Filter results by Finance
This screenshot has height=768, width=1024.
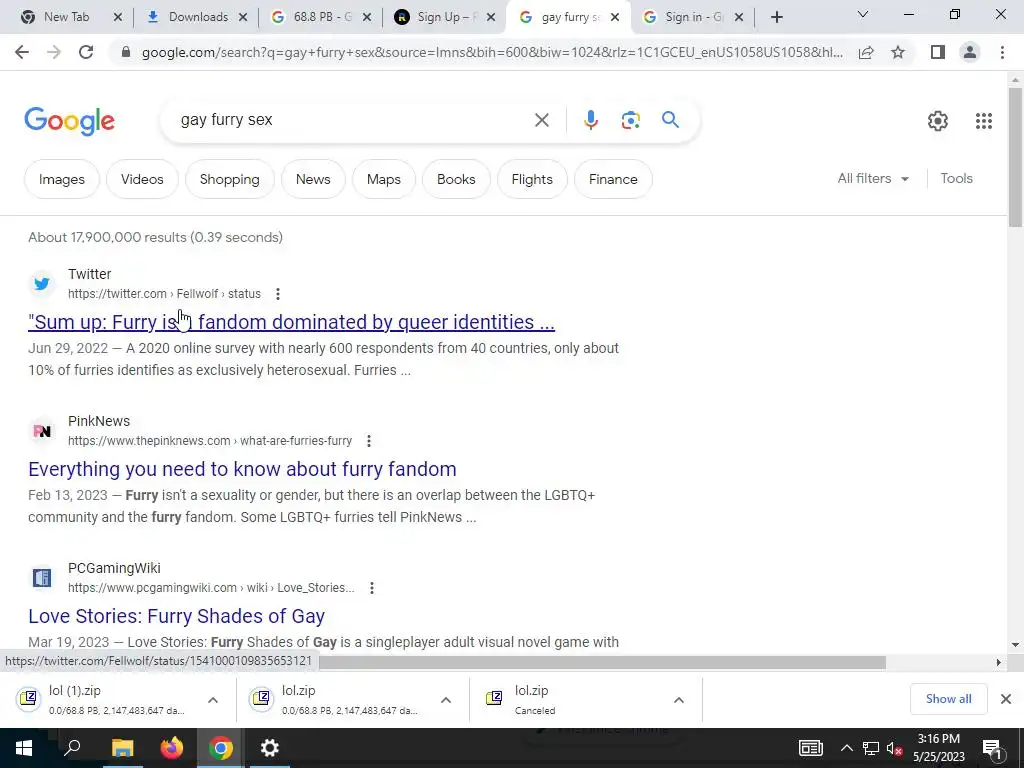(613, 179)
